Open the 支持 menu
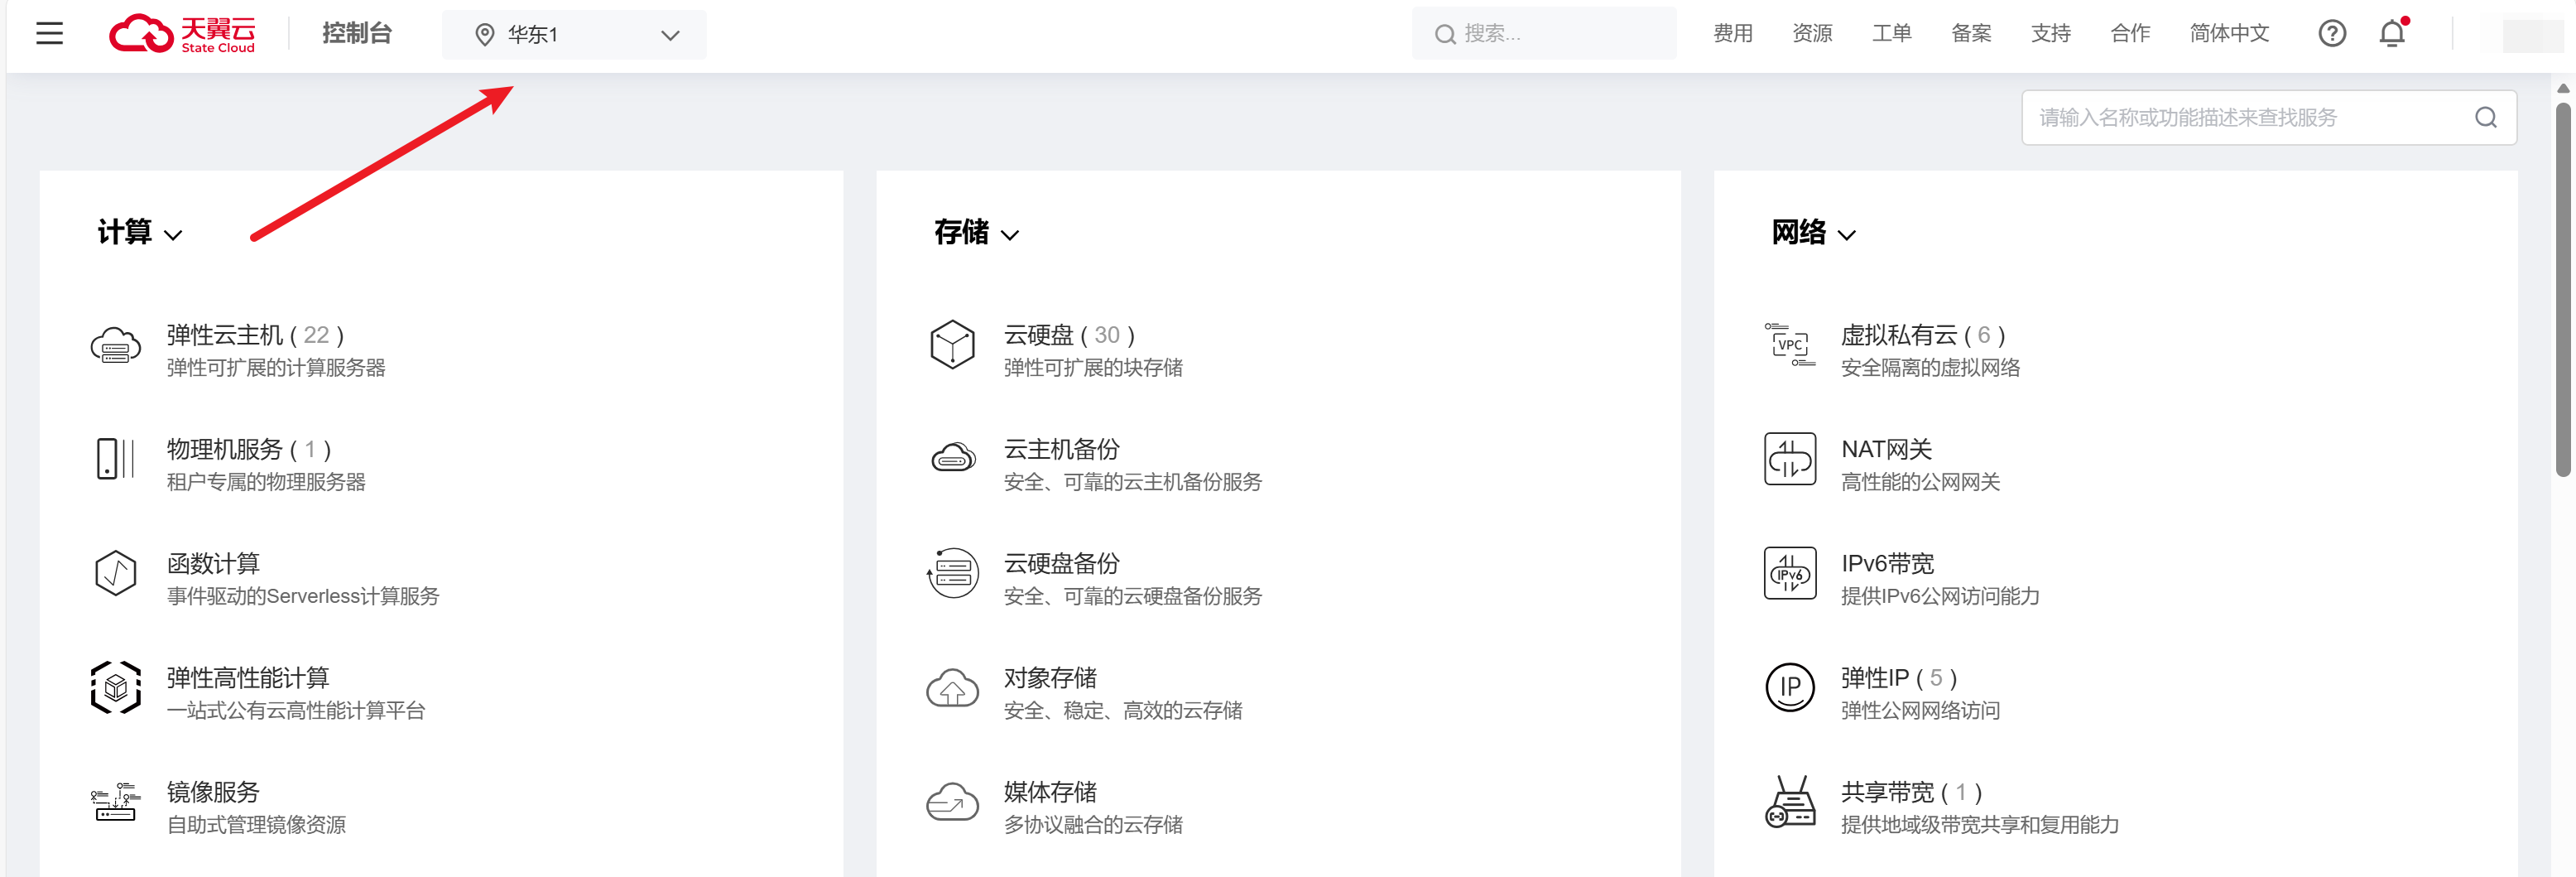Image resolution: width=2576 pixels, height=877 pixels. (2050, 34)
